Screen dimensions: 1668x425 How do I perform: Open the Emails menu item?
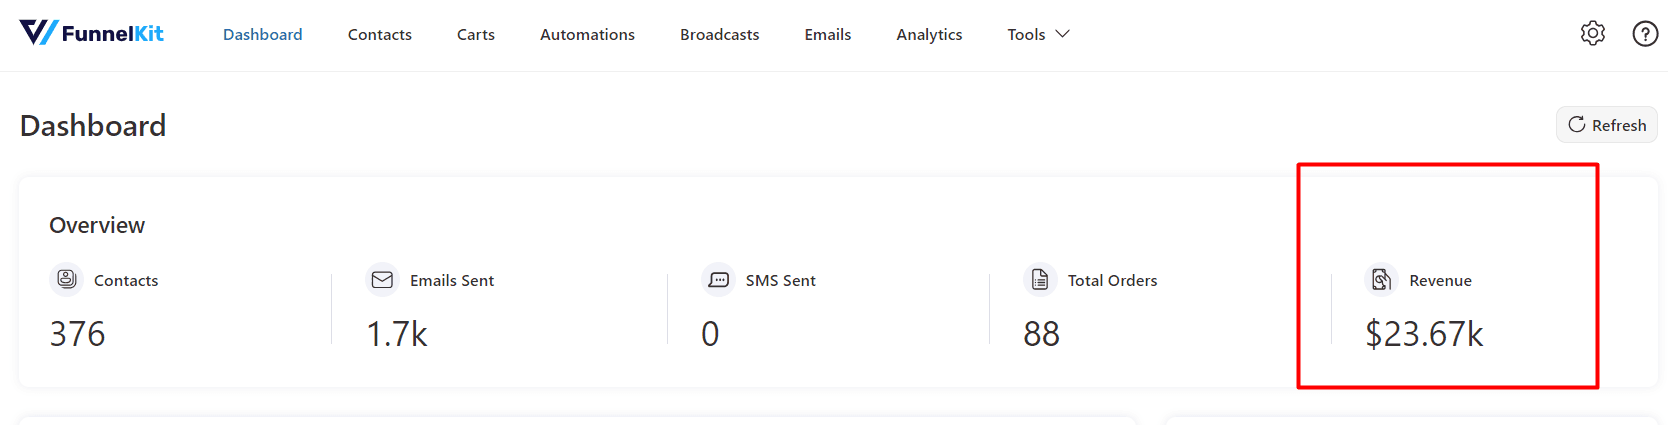coord(828,34)
